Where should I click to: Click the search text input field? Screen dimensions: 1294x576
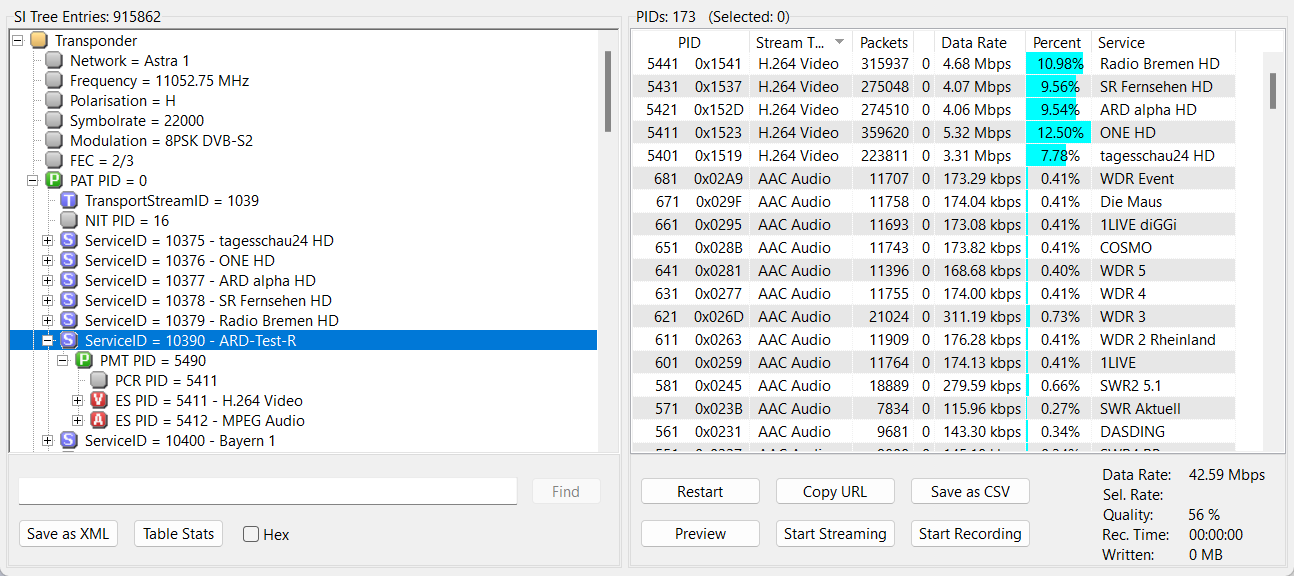pos(268,492)
